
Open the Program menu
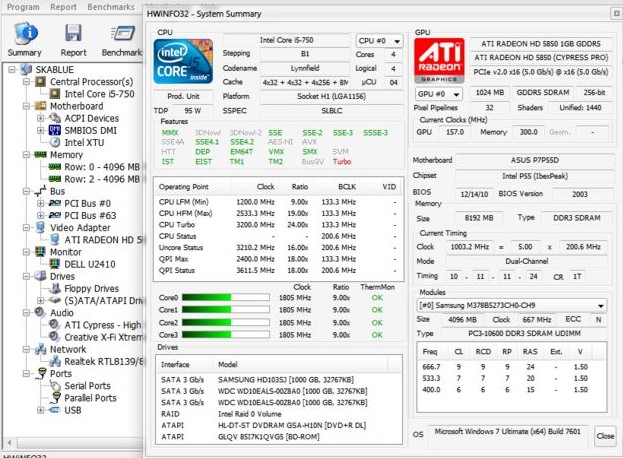(23, 7)
